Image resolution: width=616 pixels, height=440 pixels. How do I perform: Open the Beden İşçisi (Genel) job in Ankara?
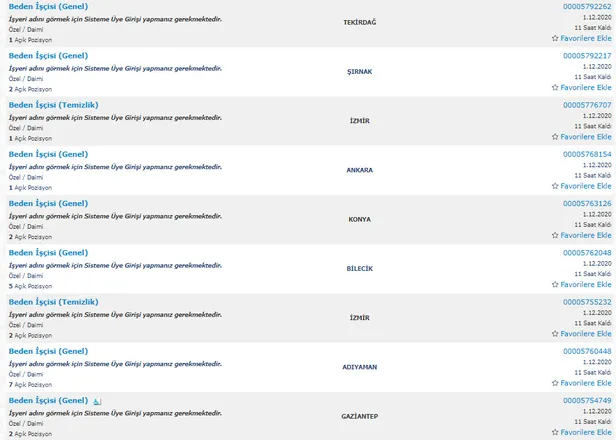pos(48,154)
